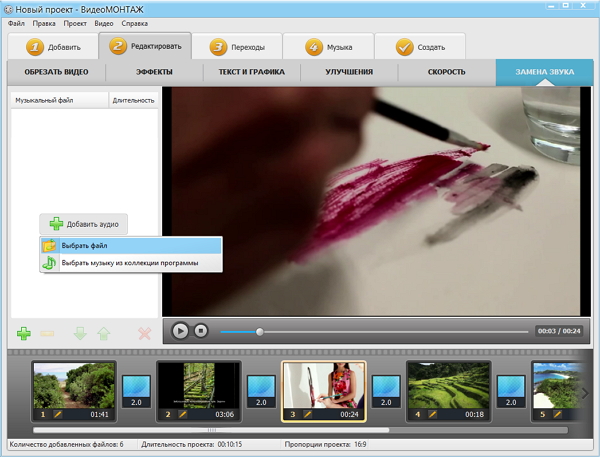
Task: Open transition between clips 1 and 2
Action: pyautogui.click(x=136, y=391)
